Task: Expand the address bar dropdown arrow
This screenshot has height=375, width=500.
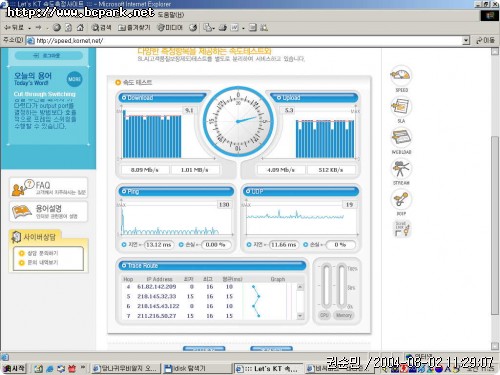Action: pyautogui.click(x=466, y=41)
